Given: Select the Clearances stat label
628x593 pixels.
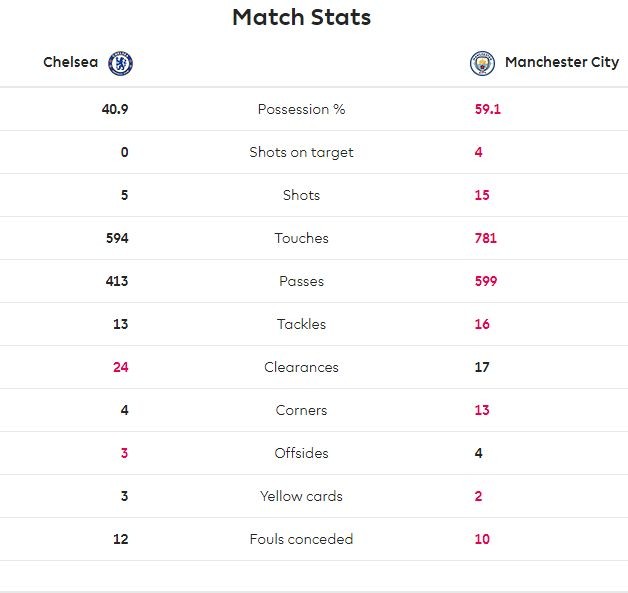Looking at the screenshot, I should [x=301, y=367].
